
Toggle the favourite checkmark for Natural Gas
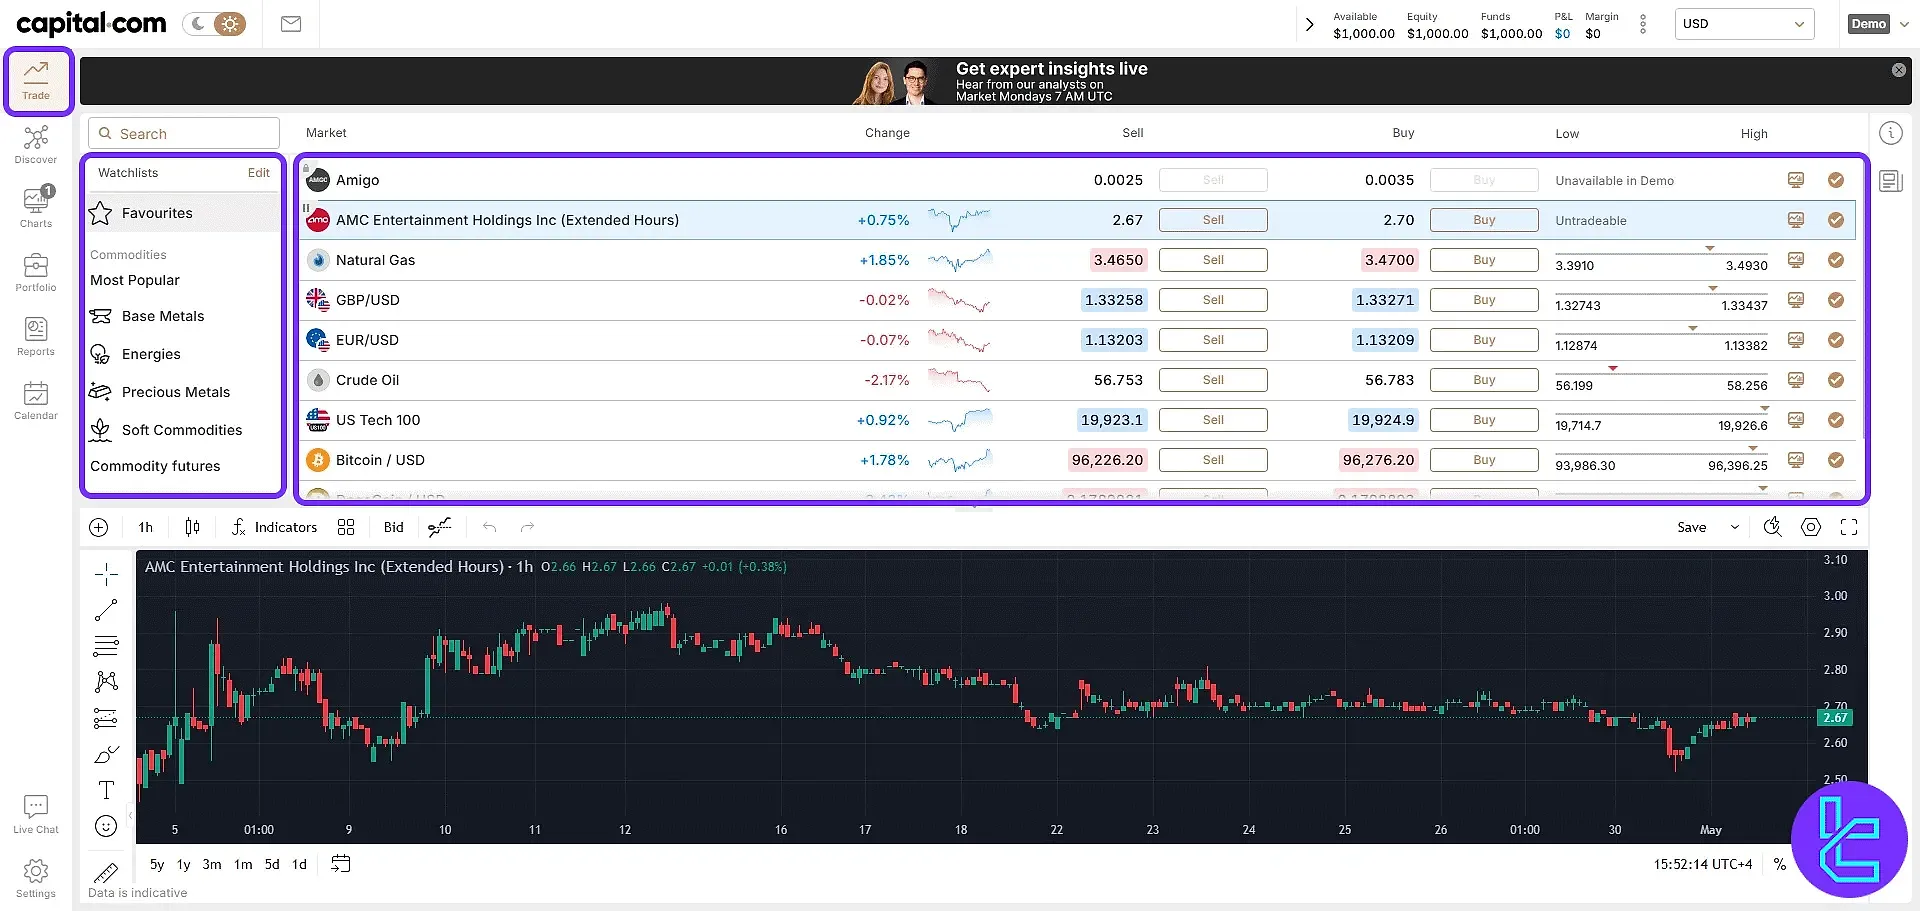[1835, 260]
